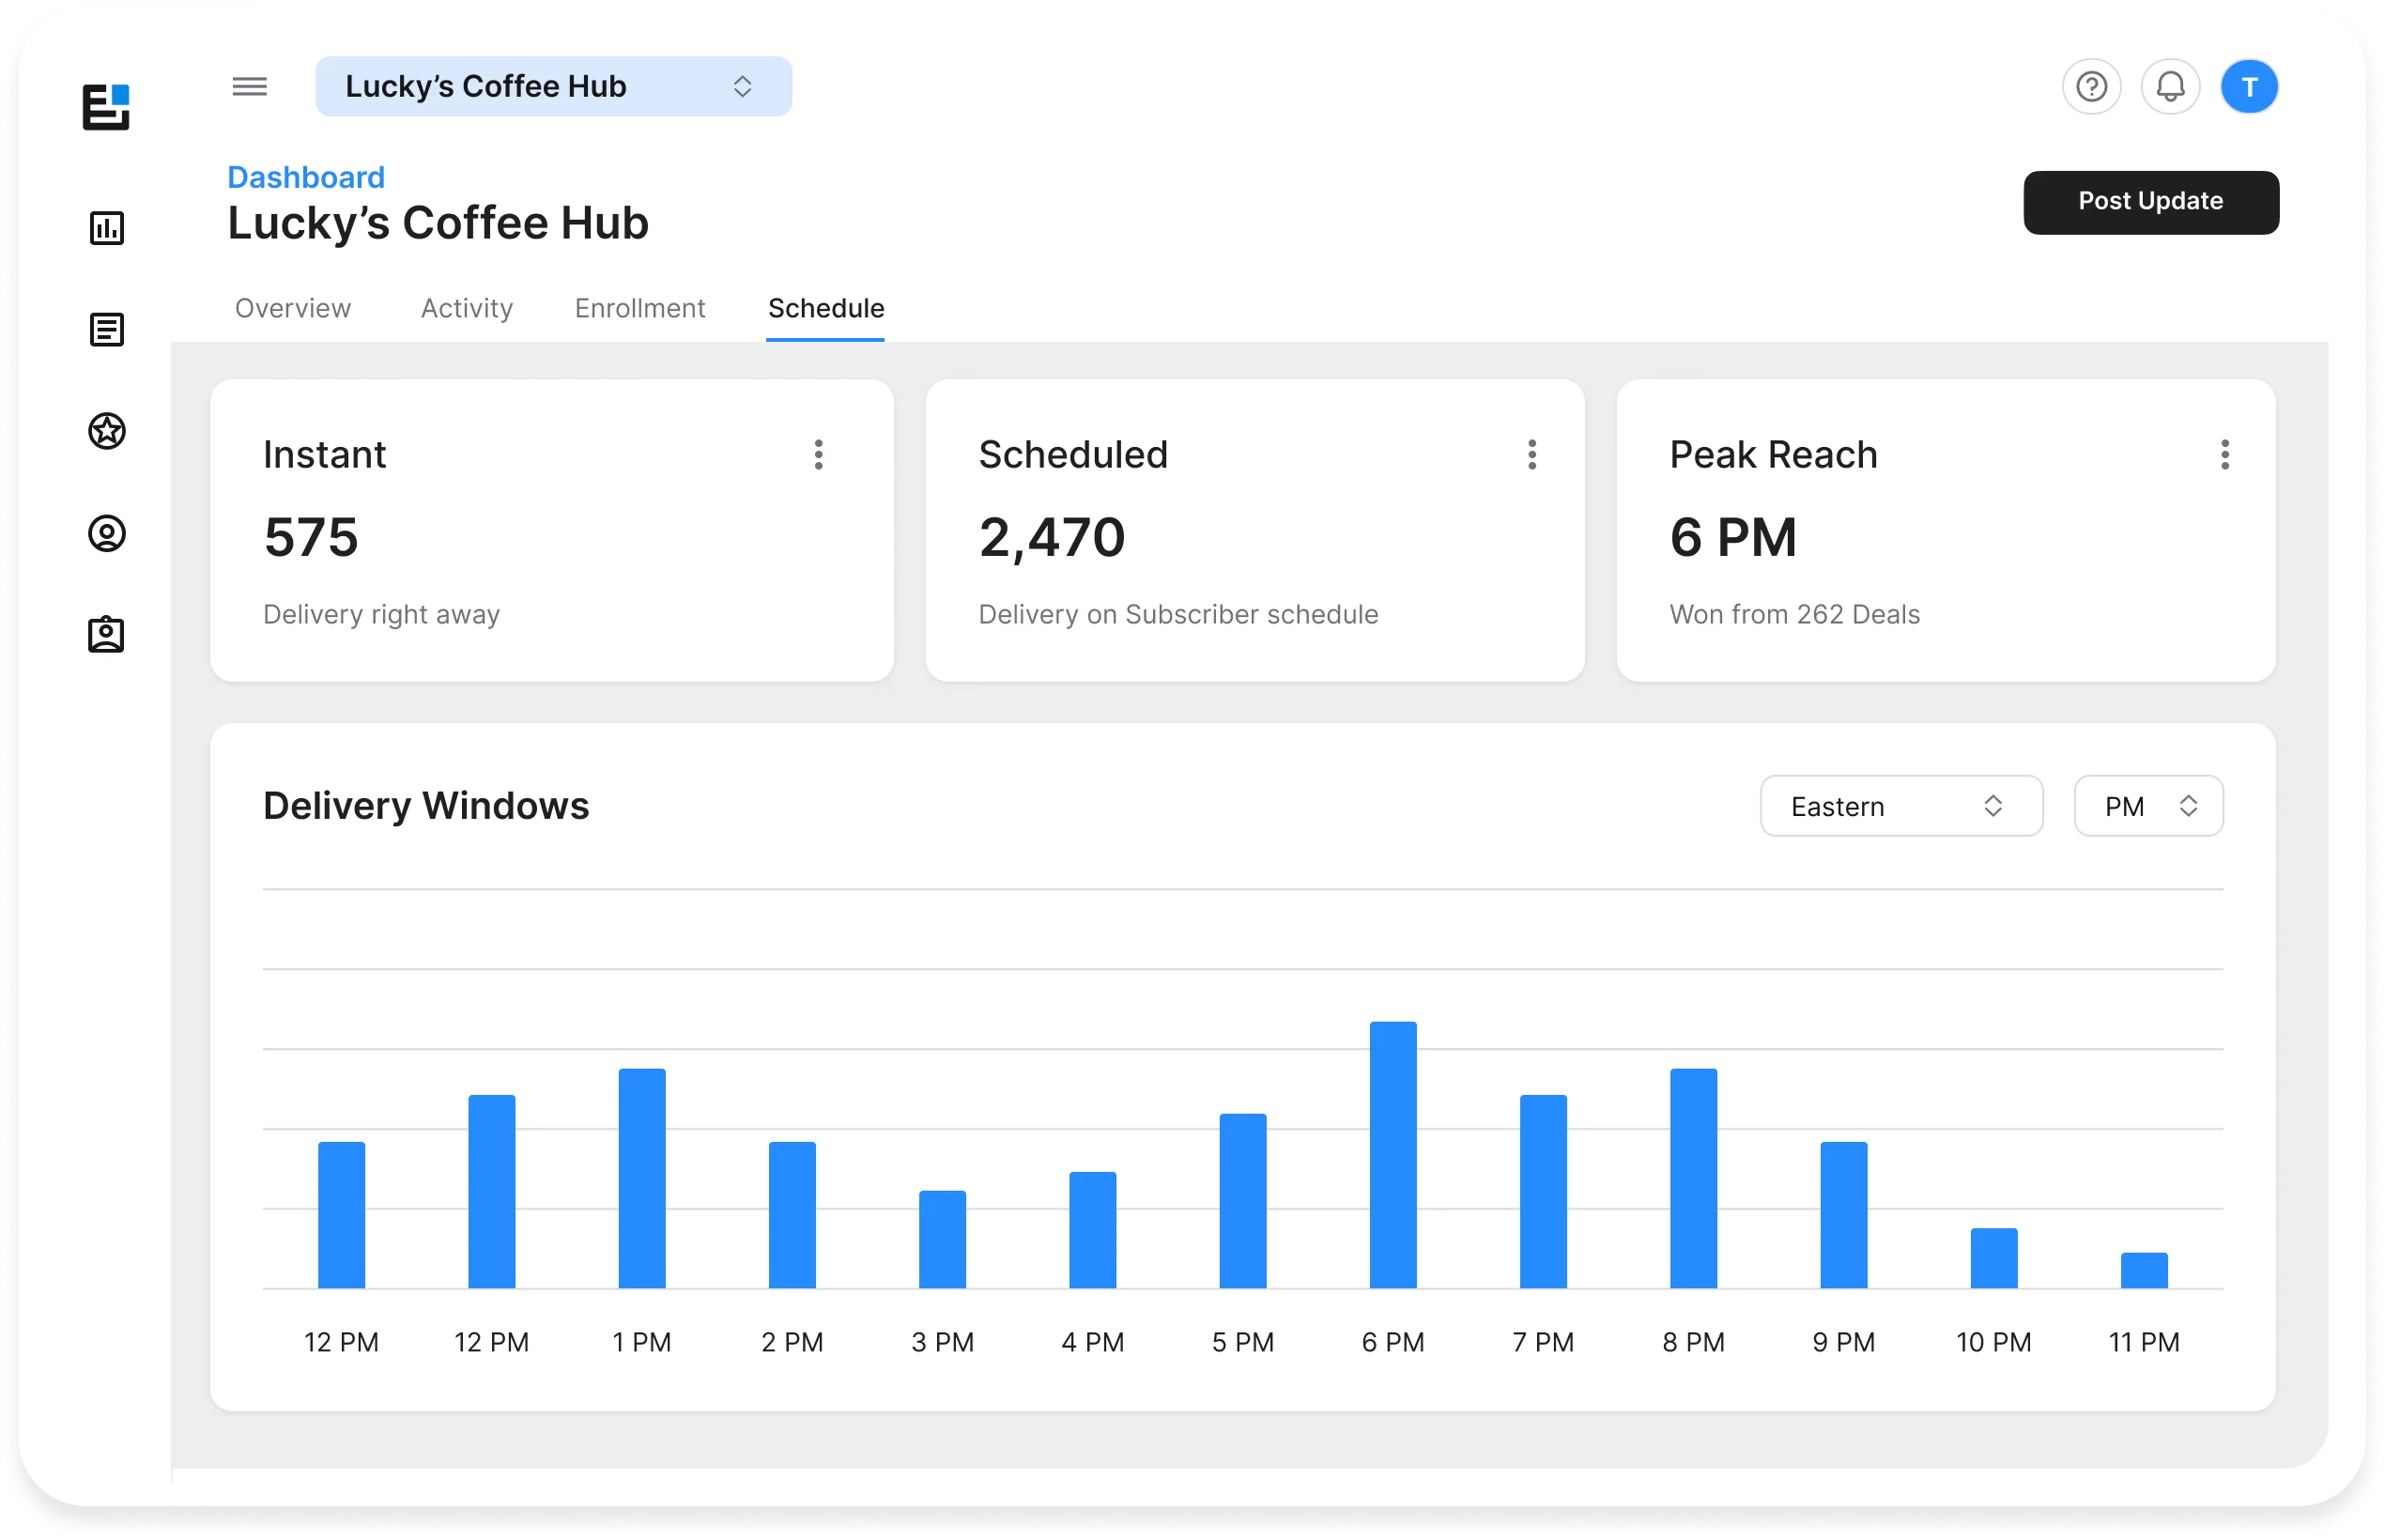The width and height of the screenshot is (2385, 1540).
Task: Click the 9 PM axis label
Action: (1843, 1342)
